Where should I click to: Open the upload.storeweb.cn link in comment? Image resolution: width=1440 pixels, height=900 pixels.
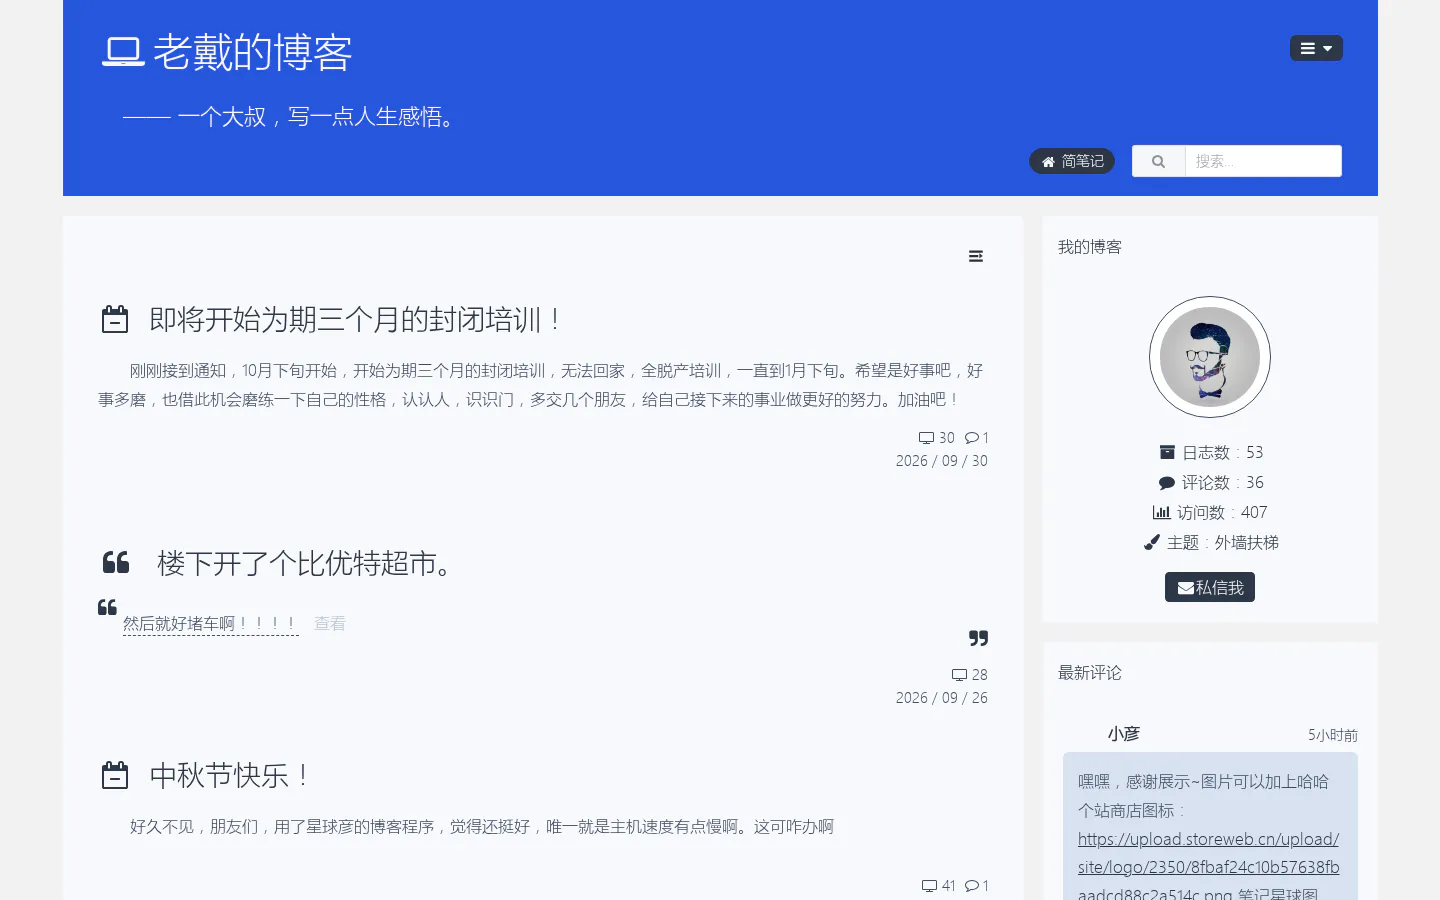[x=1208, y=867]
